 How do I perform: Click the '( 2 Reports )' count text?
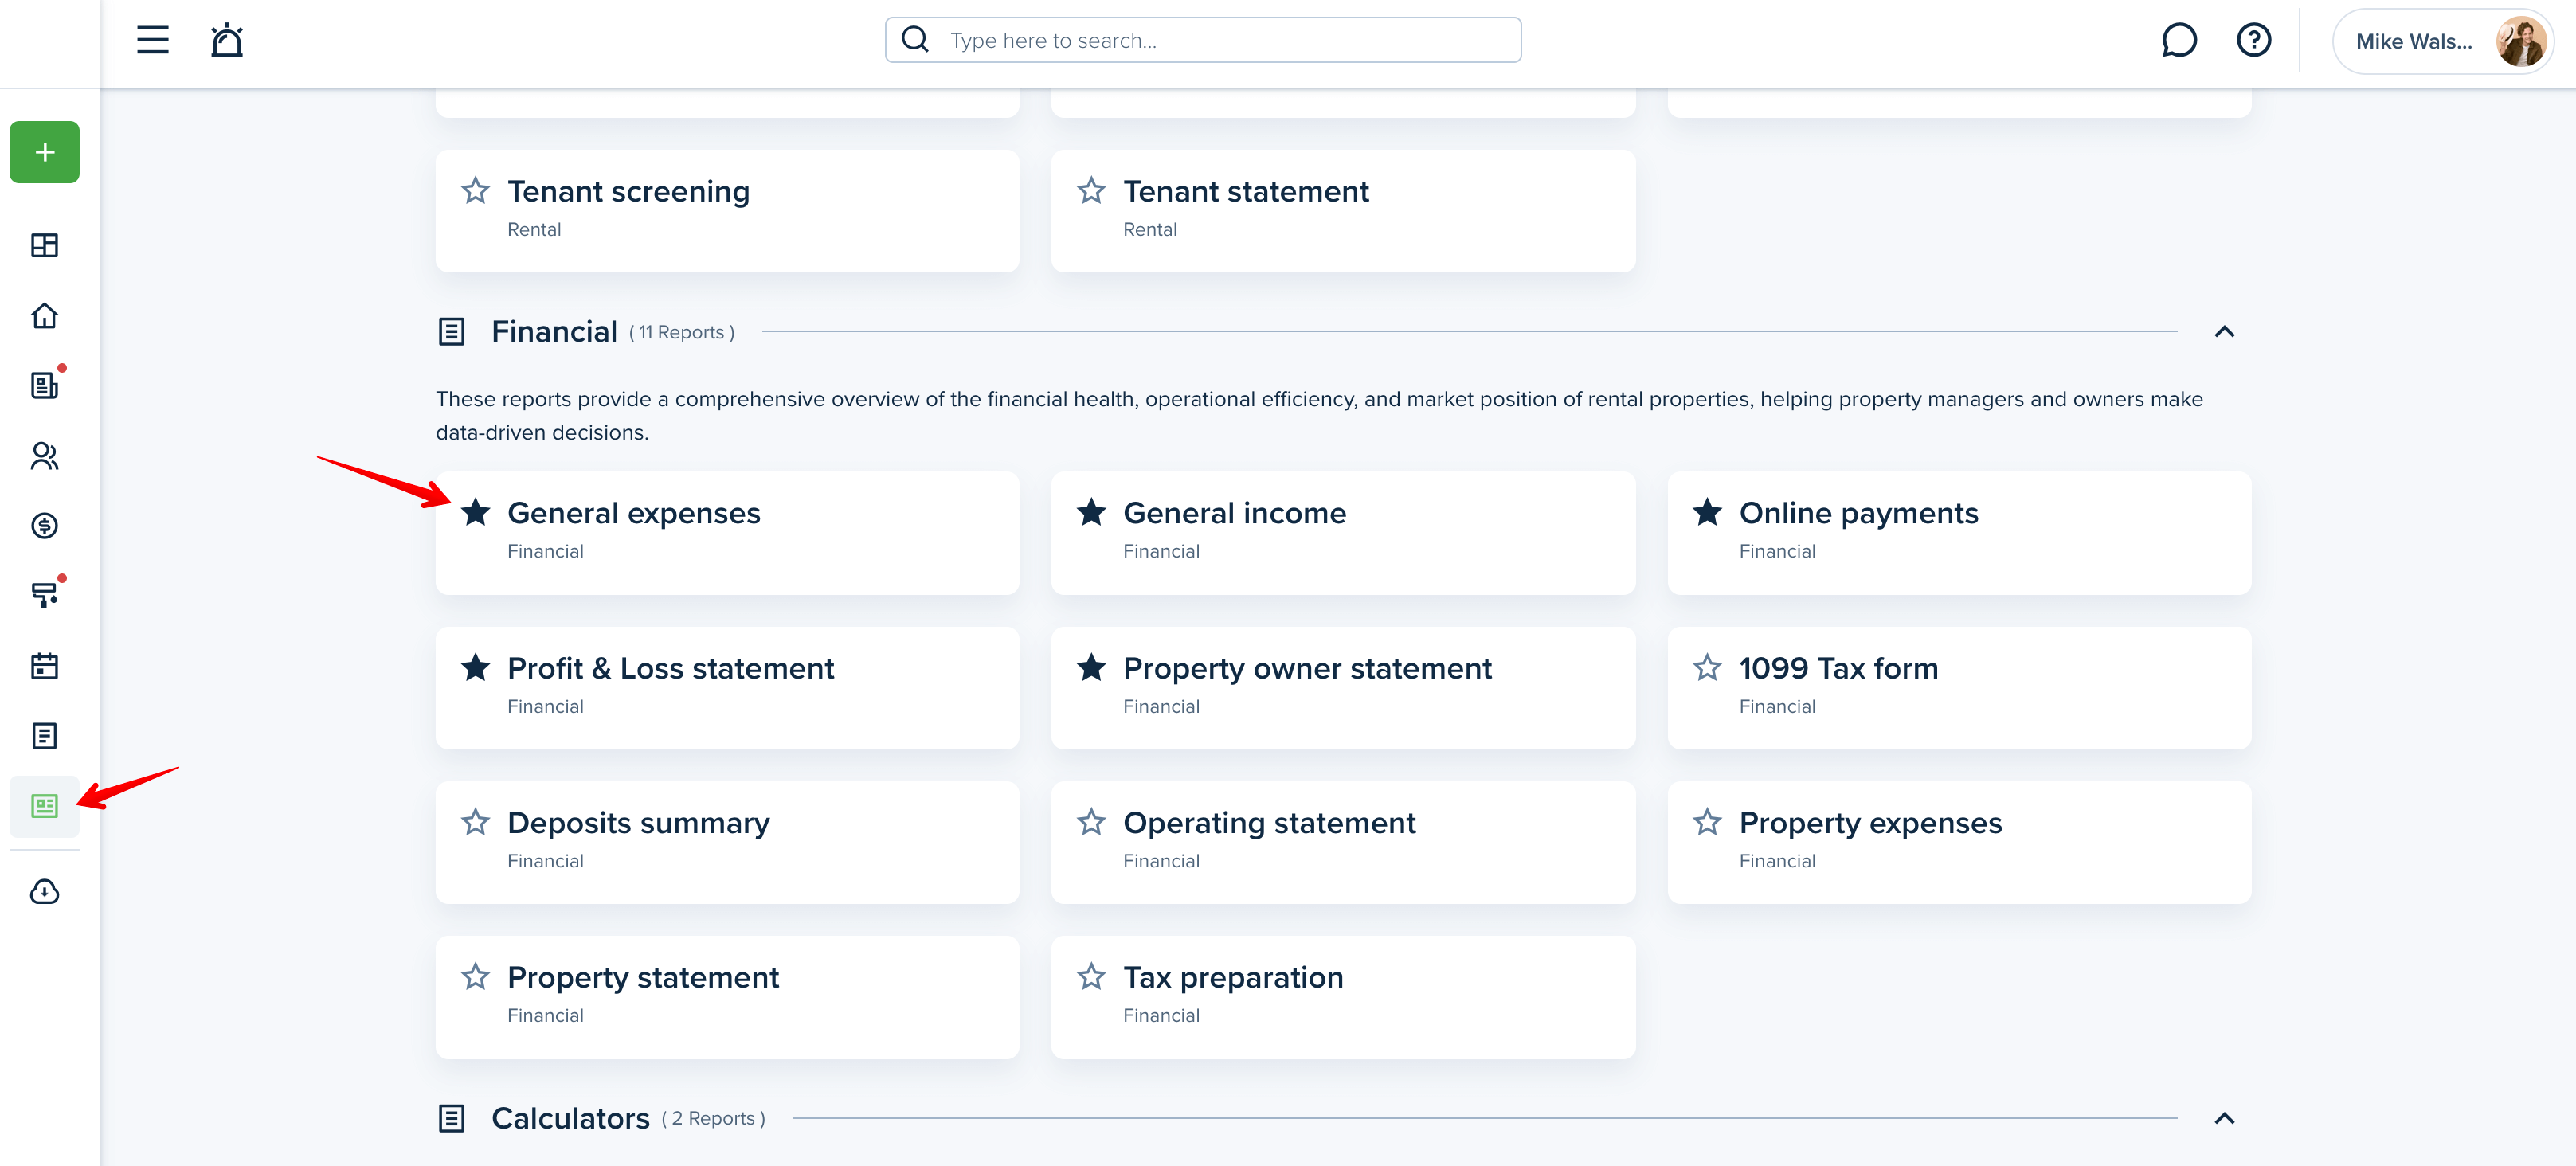713,1118
